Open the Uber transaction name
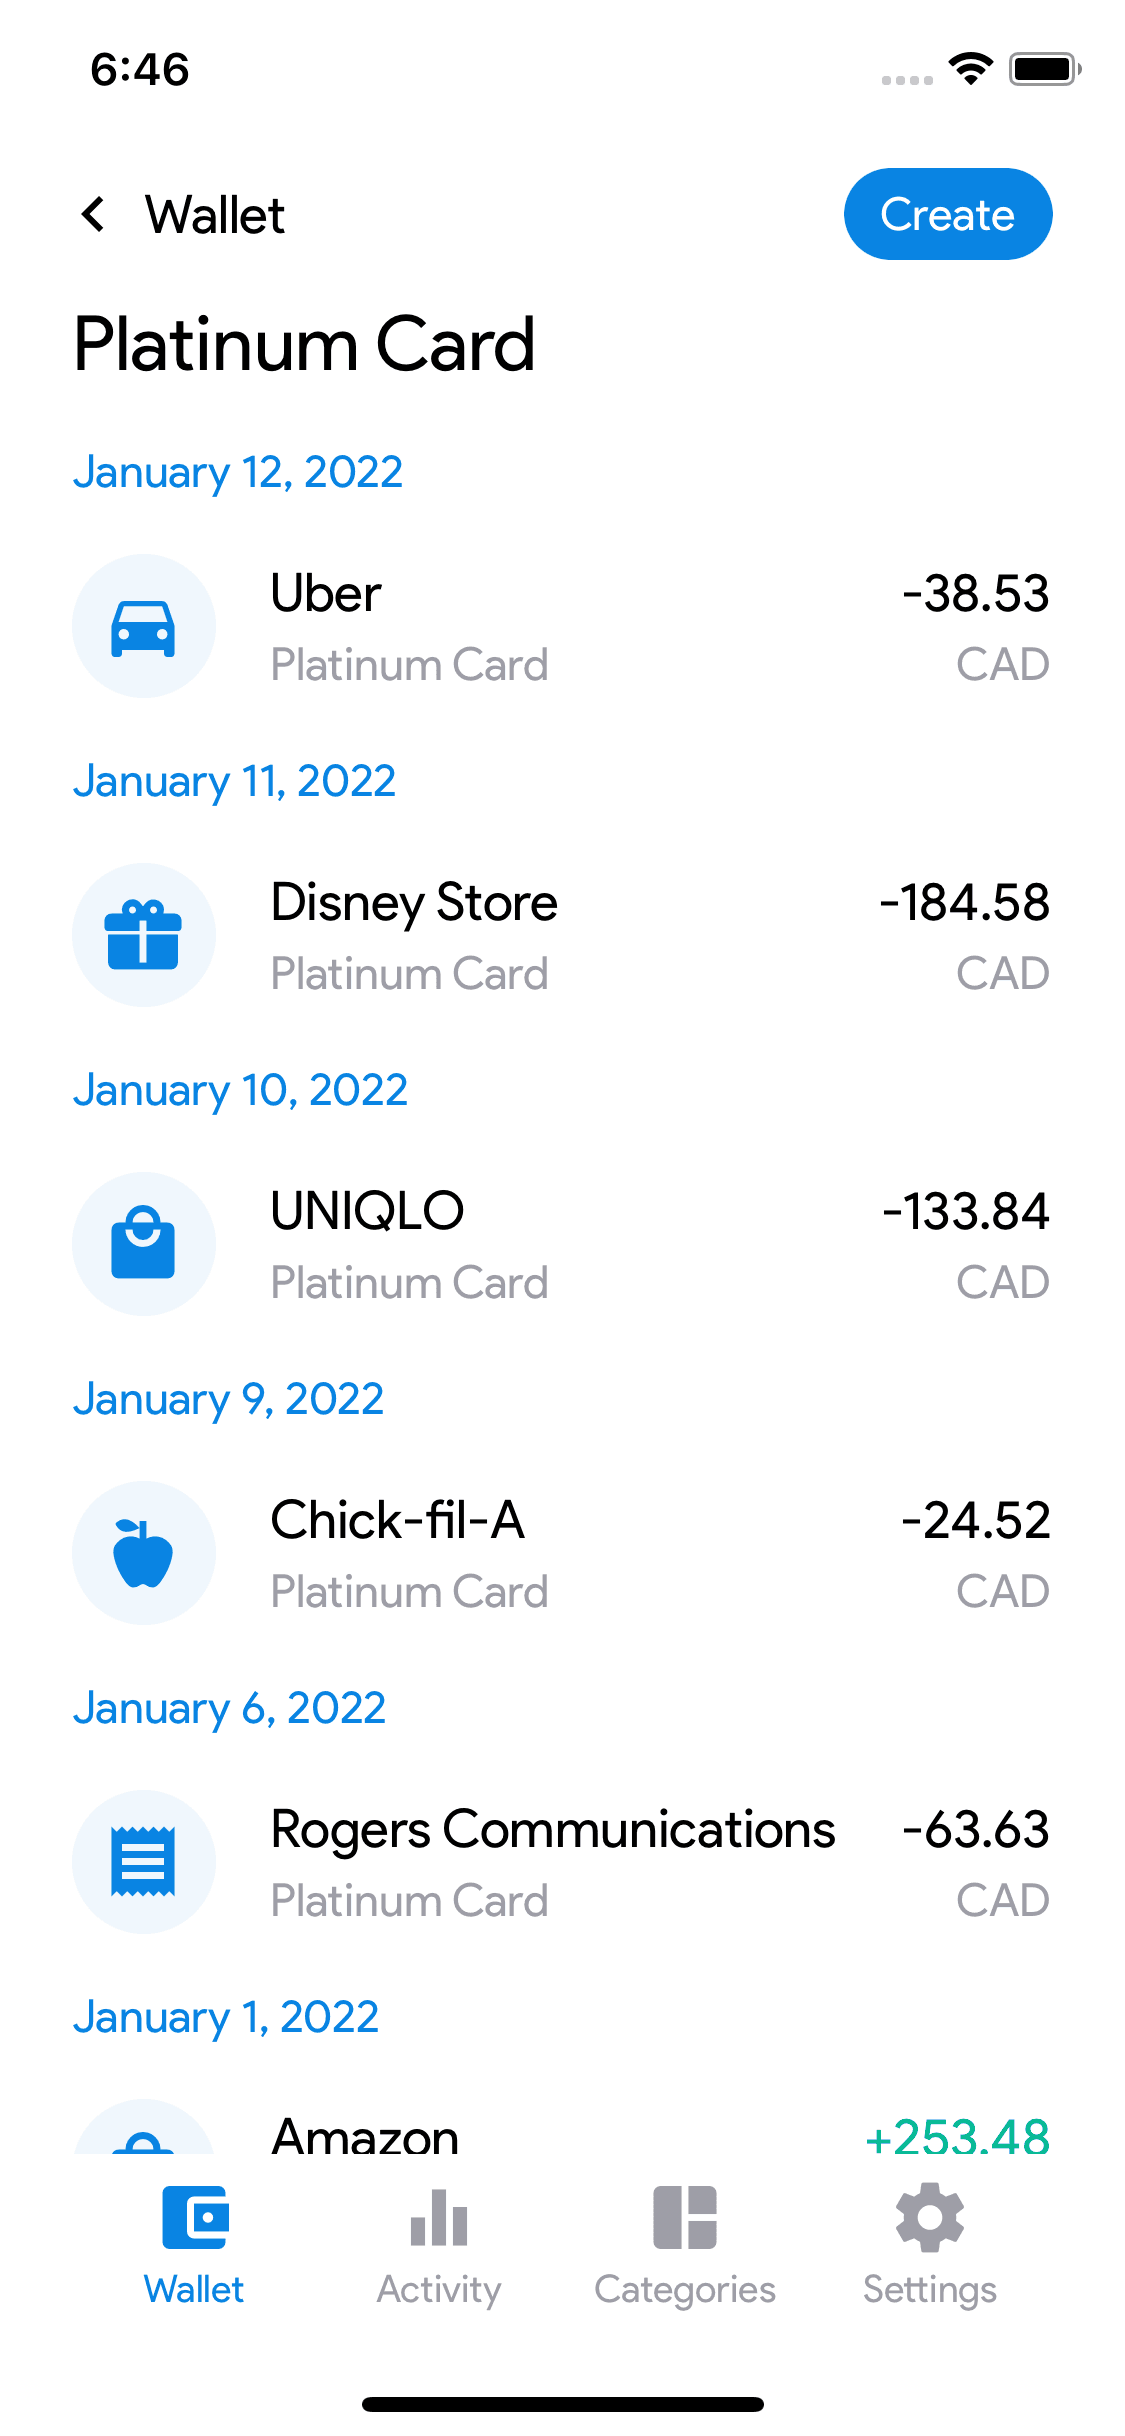The width and height of the screenshot is (1125, 2436). point(326,594)
